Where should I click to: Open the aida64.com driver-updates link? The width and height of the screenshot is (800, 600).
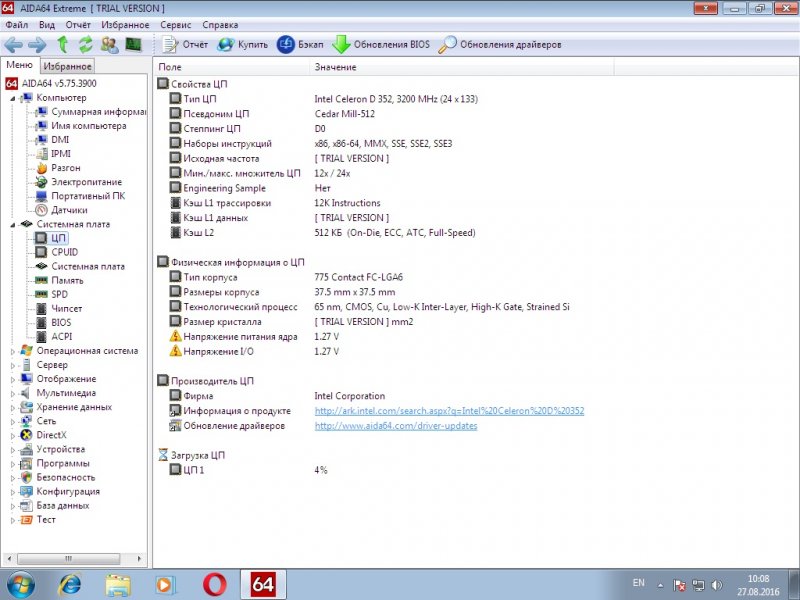[x=395, y=425]
